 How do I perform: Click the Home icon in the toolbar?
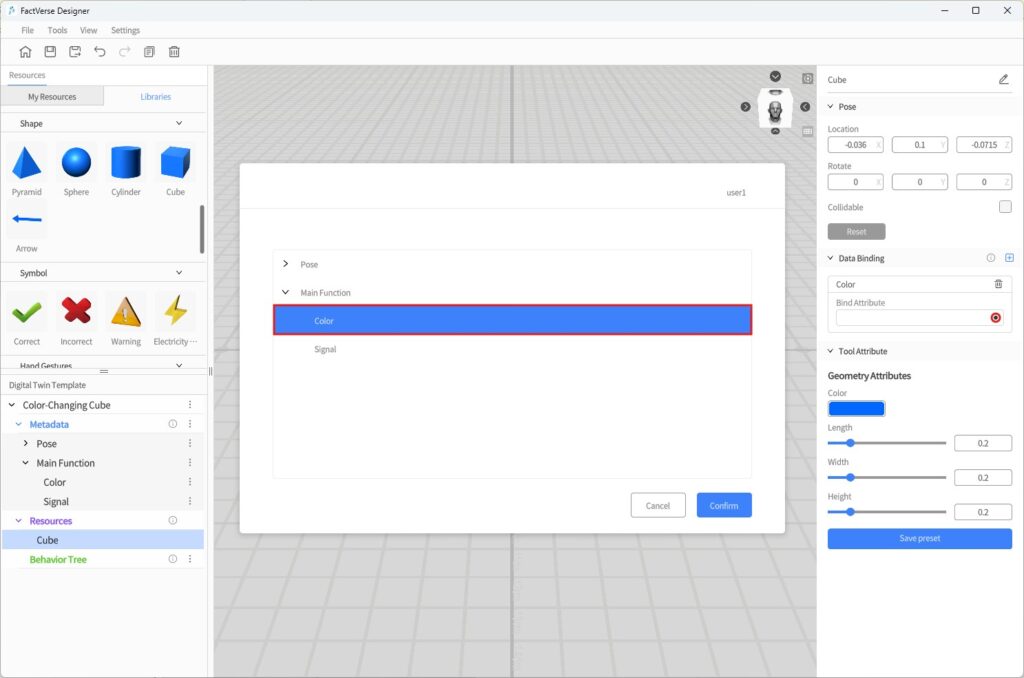click(x=25, y=51)
